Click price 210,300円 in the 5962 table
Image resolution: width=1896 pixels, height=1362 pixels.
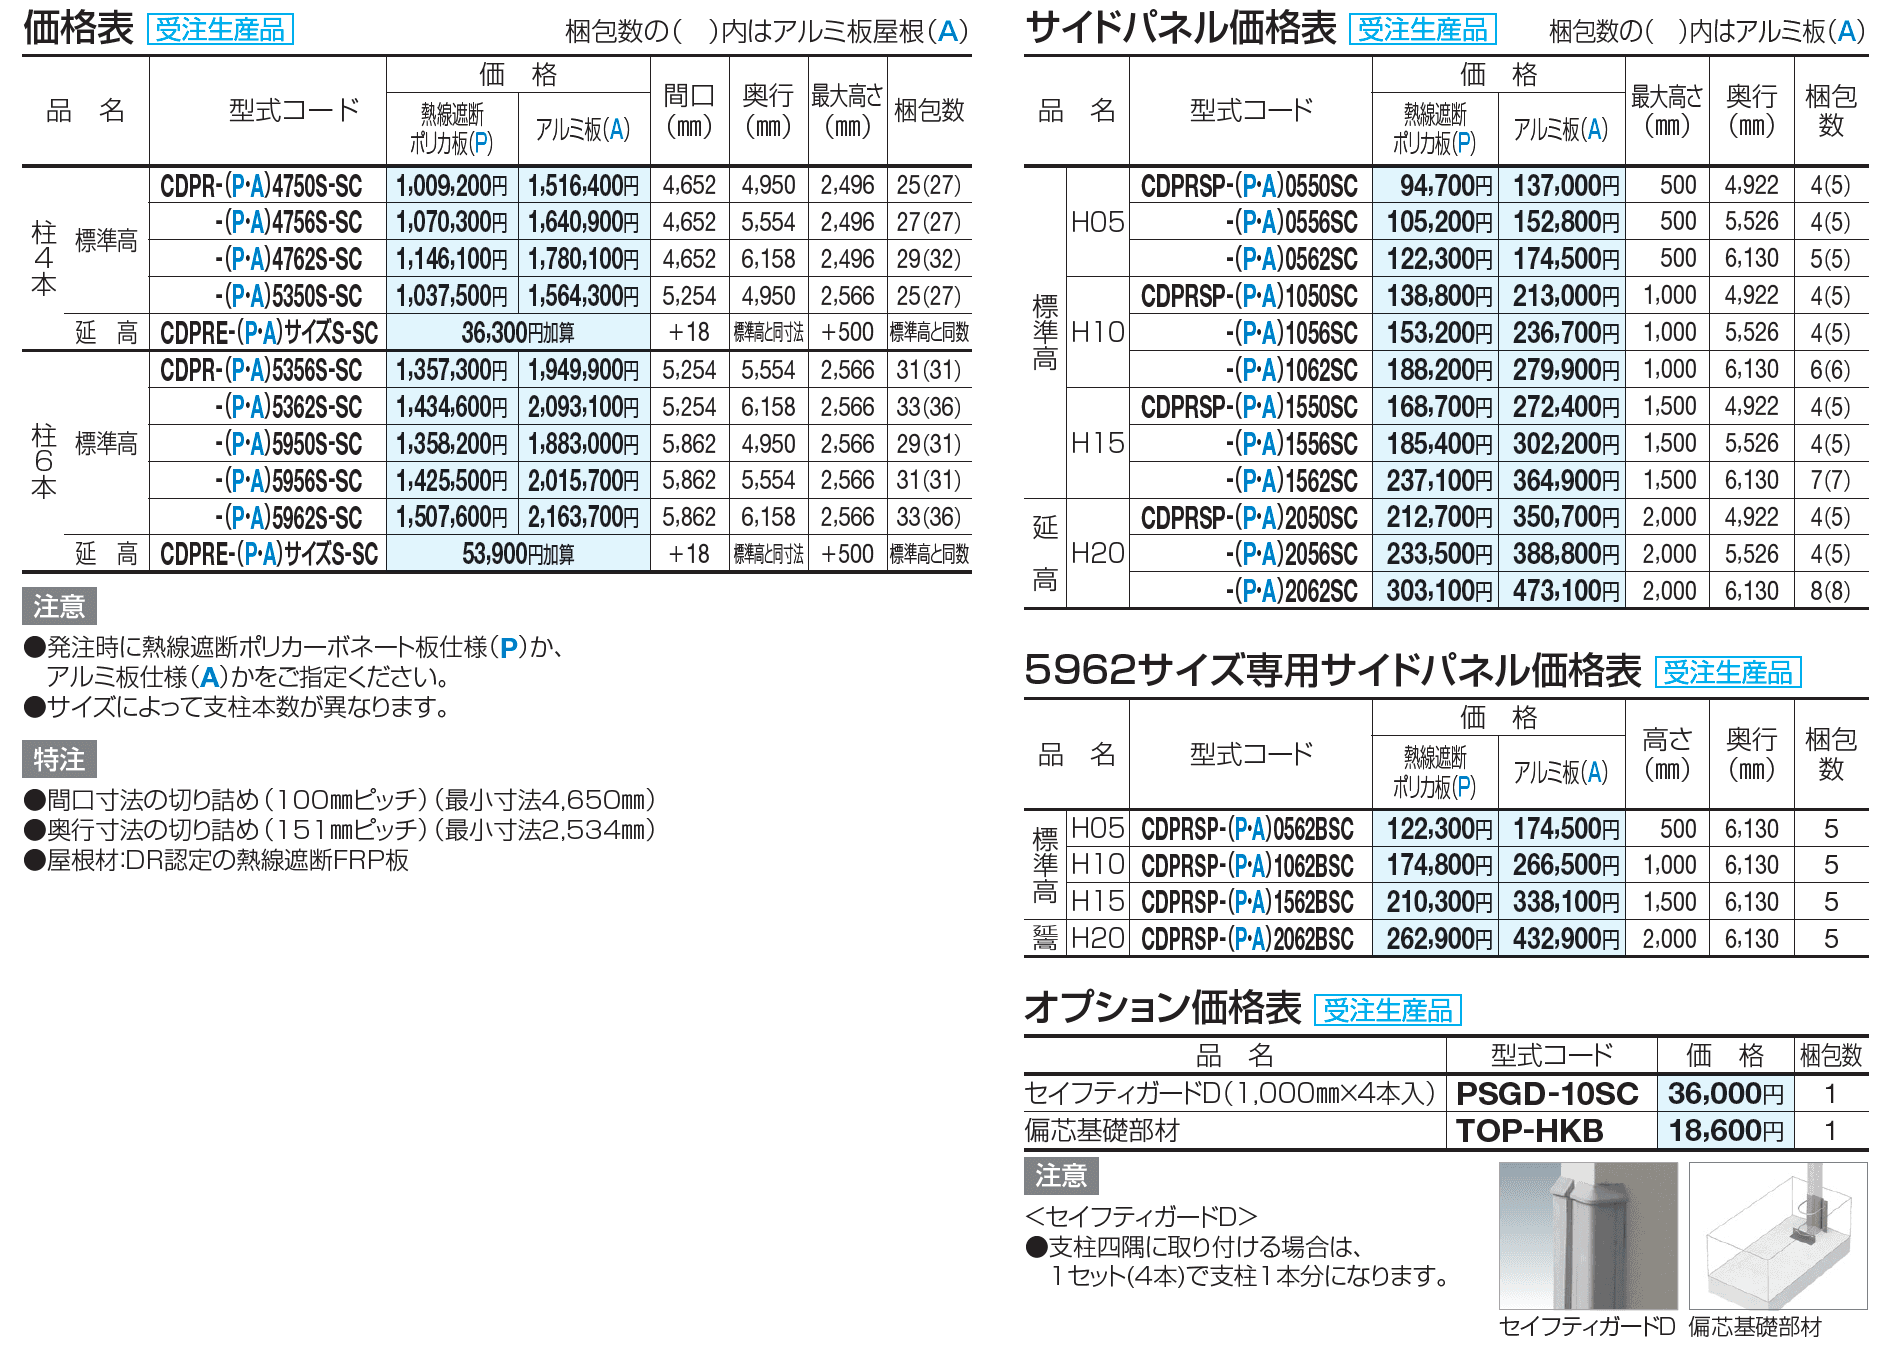point(1439,902)
